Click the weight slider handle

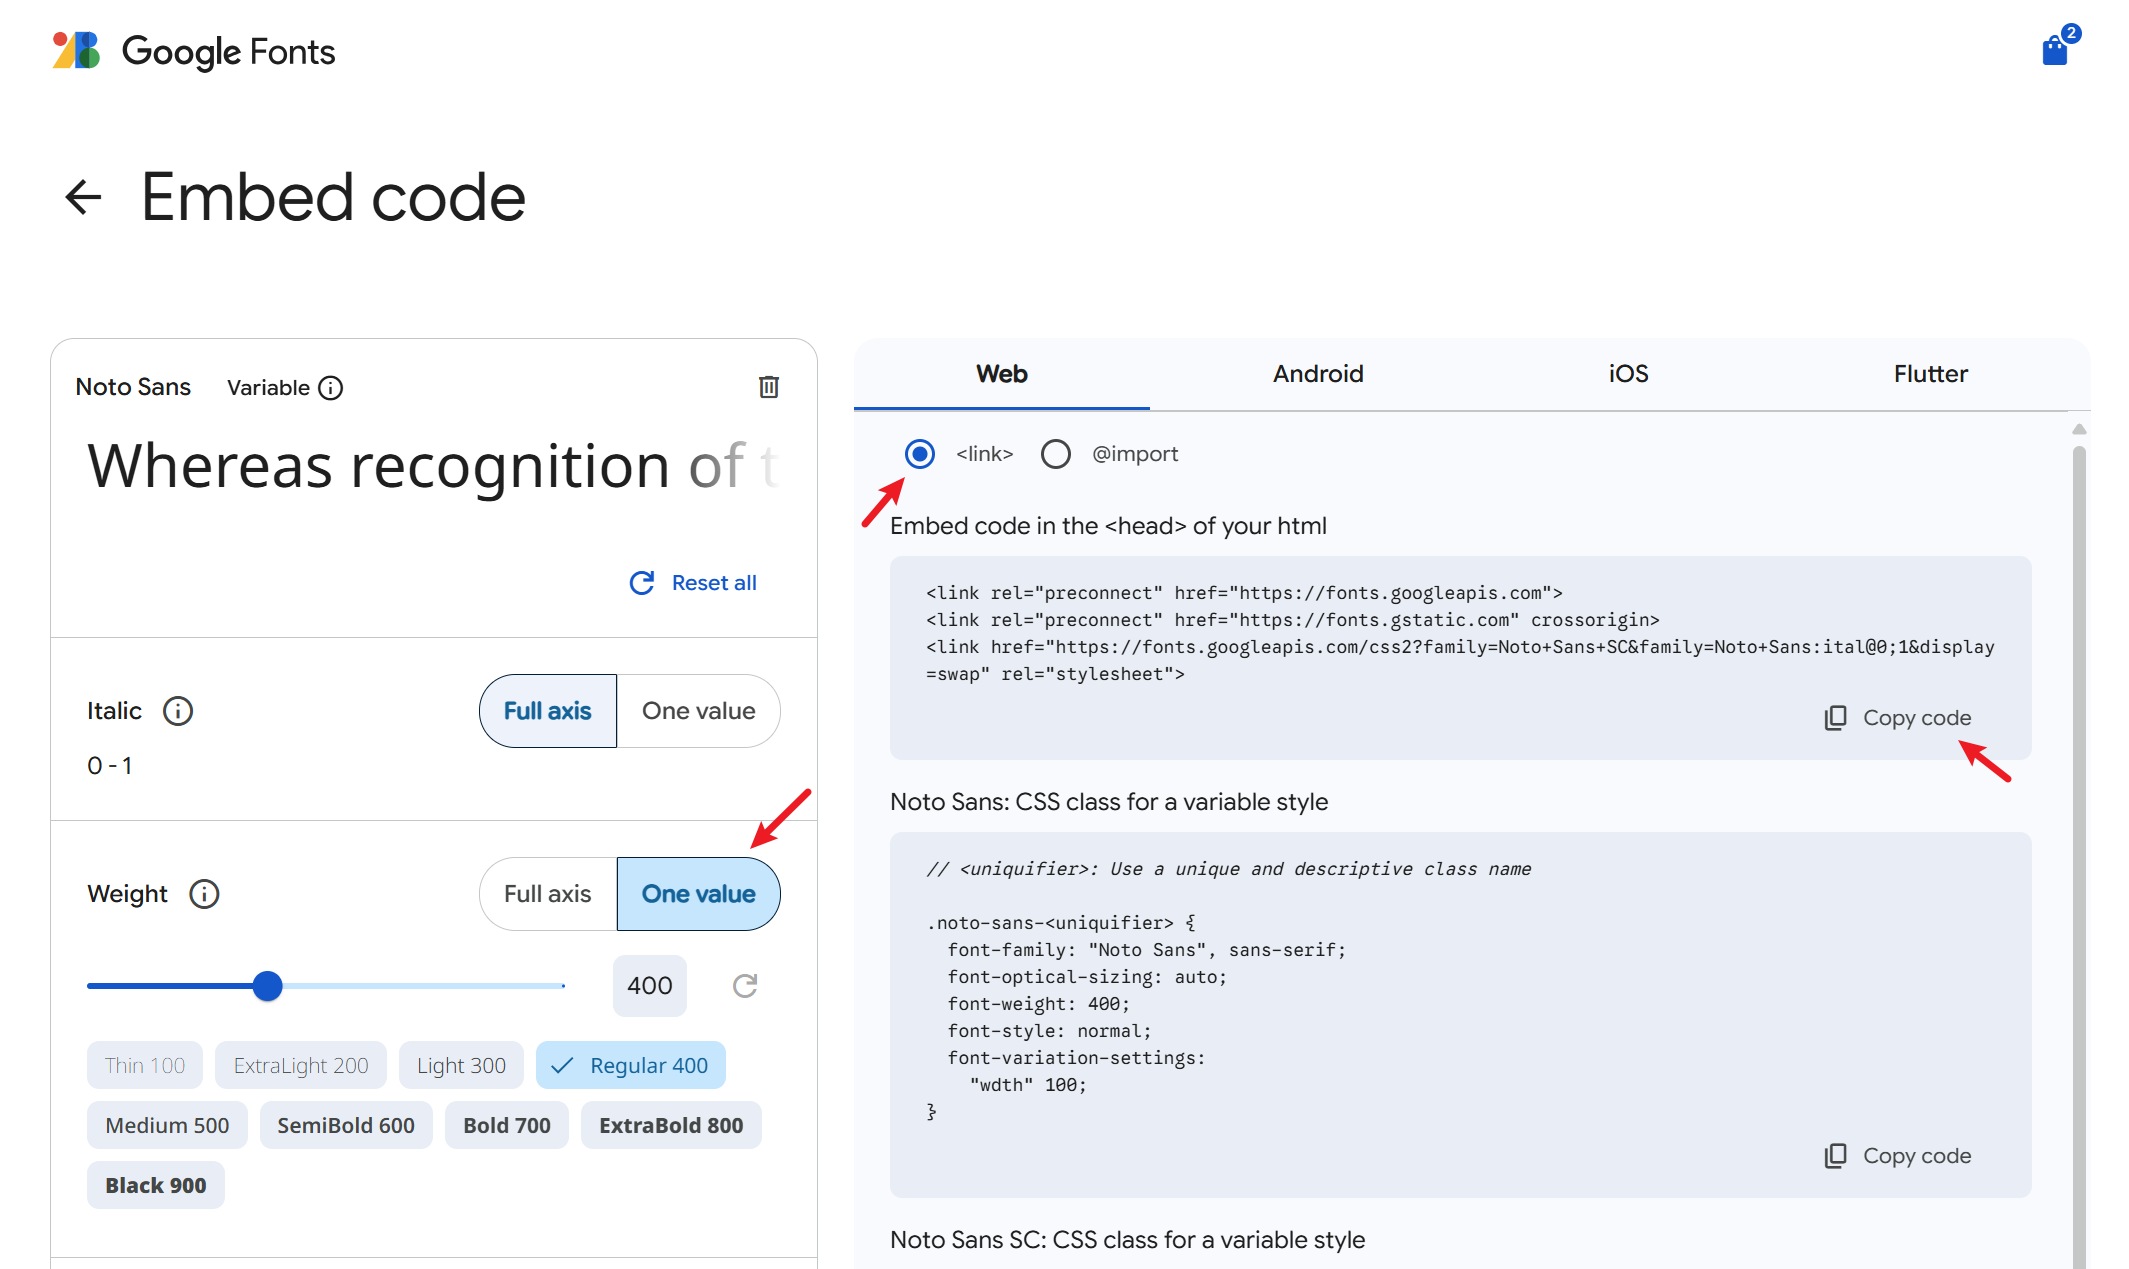point(267,986)
